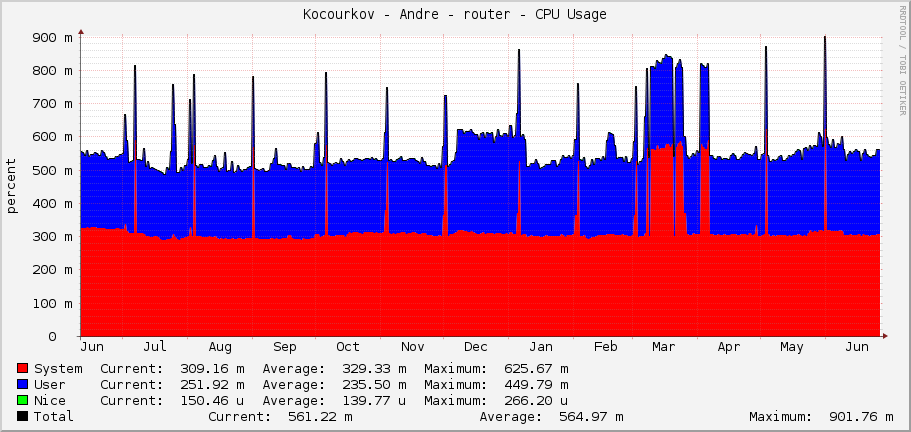The height and width of the screenshot is (432, 911).
Task: Click the 'Mar' x-axis month label
Action: point(663,347)
